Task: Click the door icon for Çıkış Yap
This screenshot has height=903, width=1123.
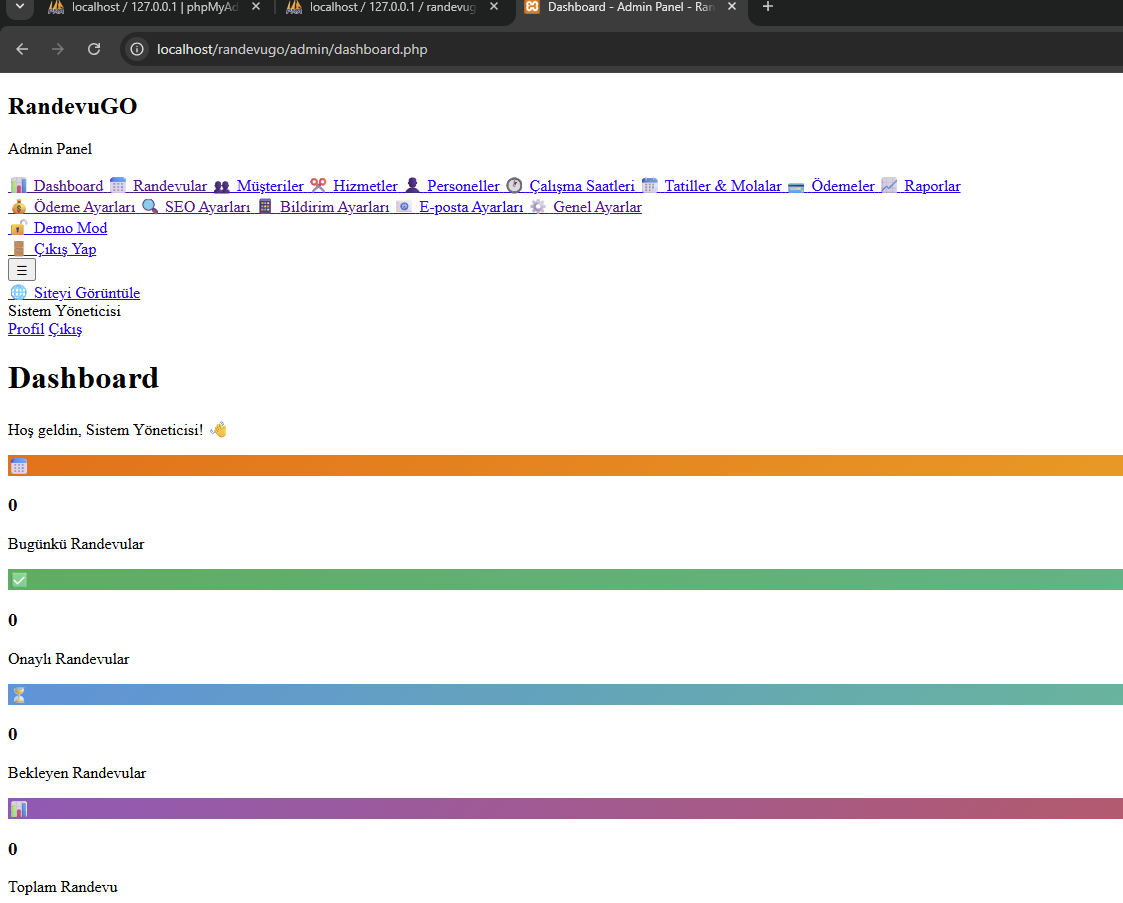Action: (18, 249)
